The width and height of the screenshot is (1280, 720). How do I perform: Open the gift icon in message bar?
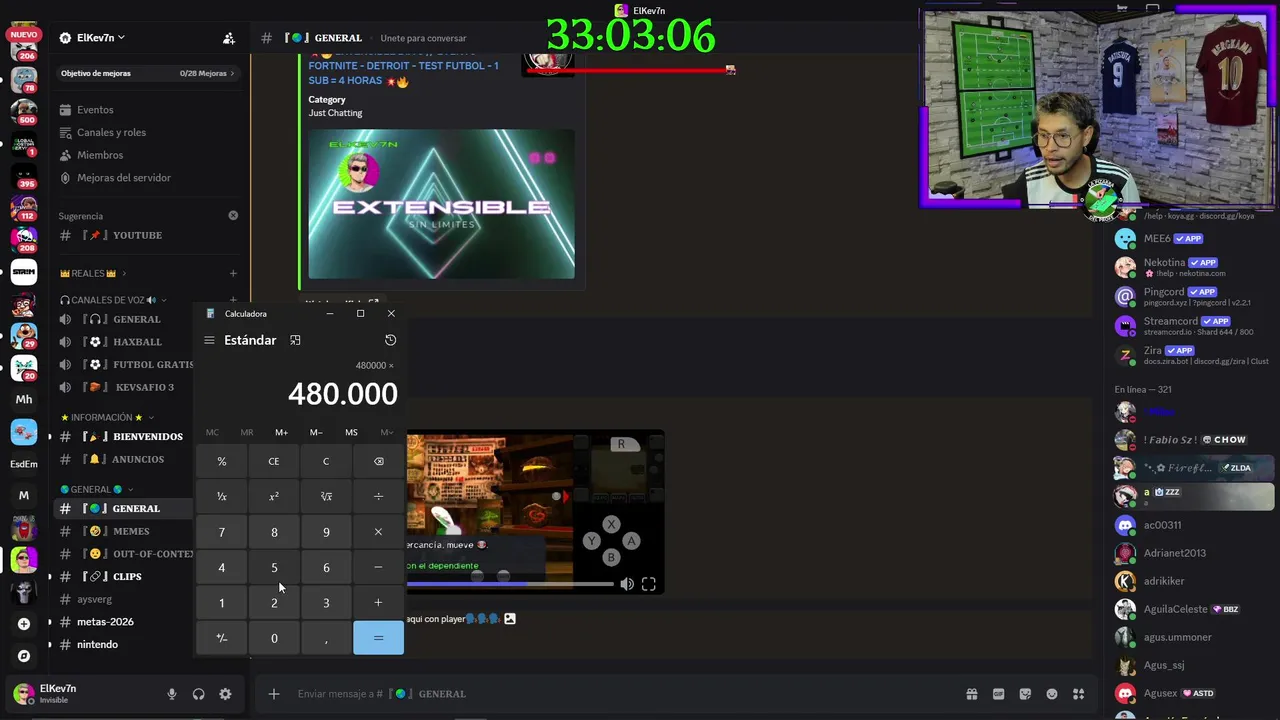[x=971, y=694]
